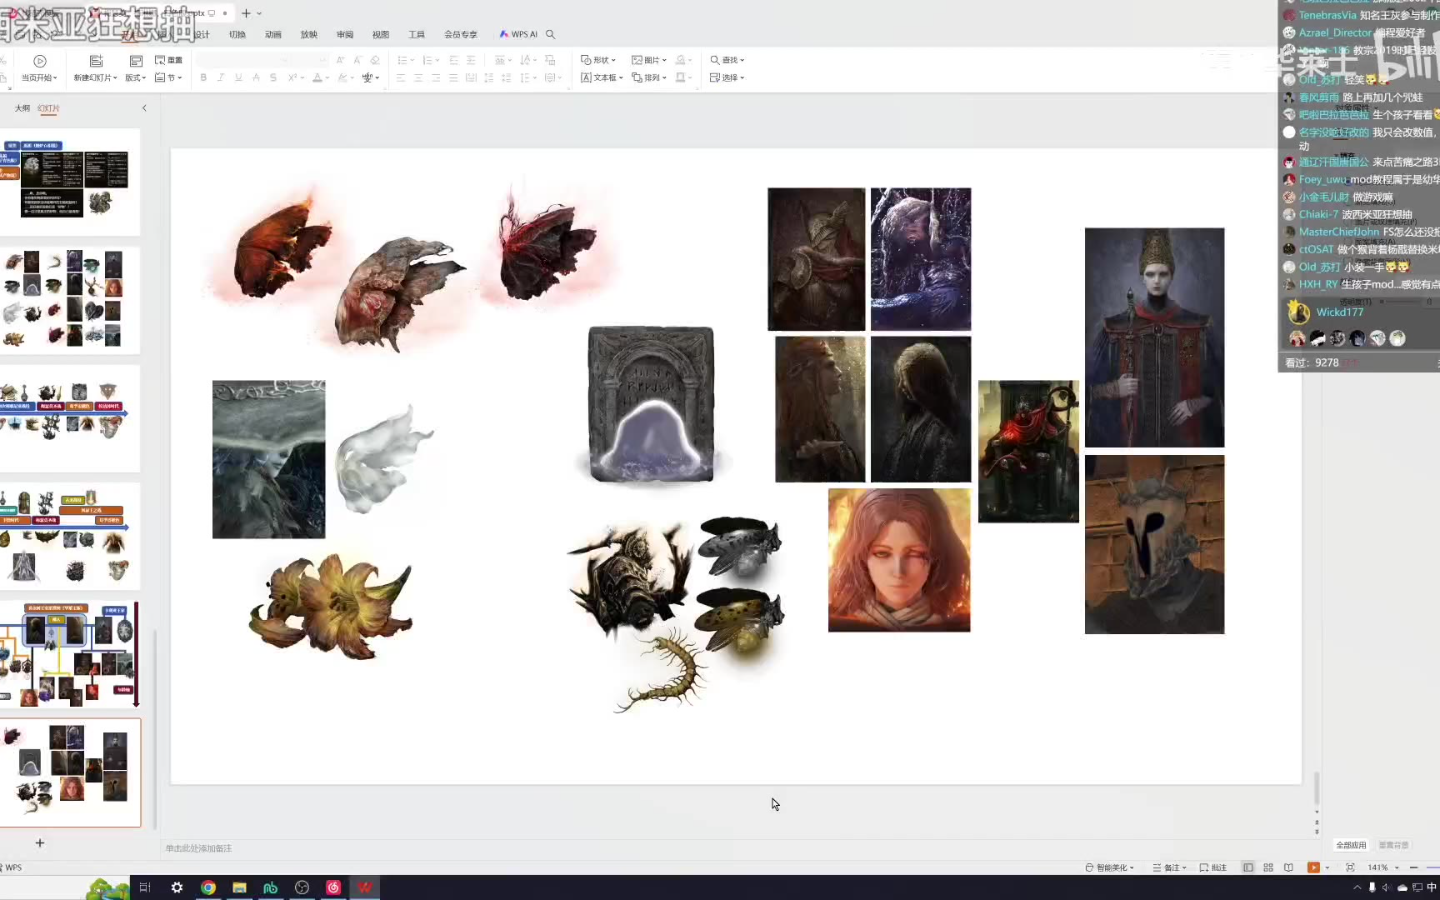This screenshot has height=900, width=1440.
Task: Open Chrome from the taskbar
Action: (208, 887)
